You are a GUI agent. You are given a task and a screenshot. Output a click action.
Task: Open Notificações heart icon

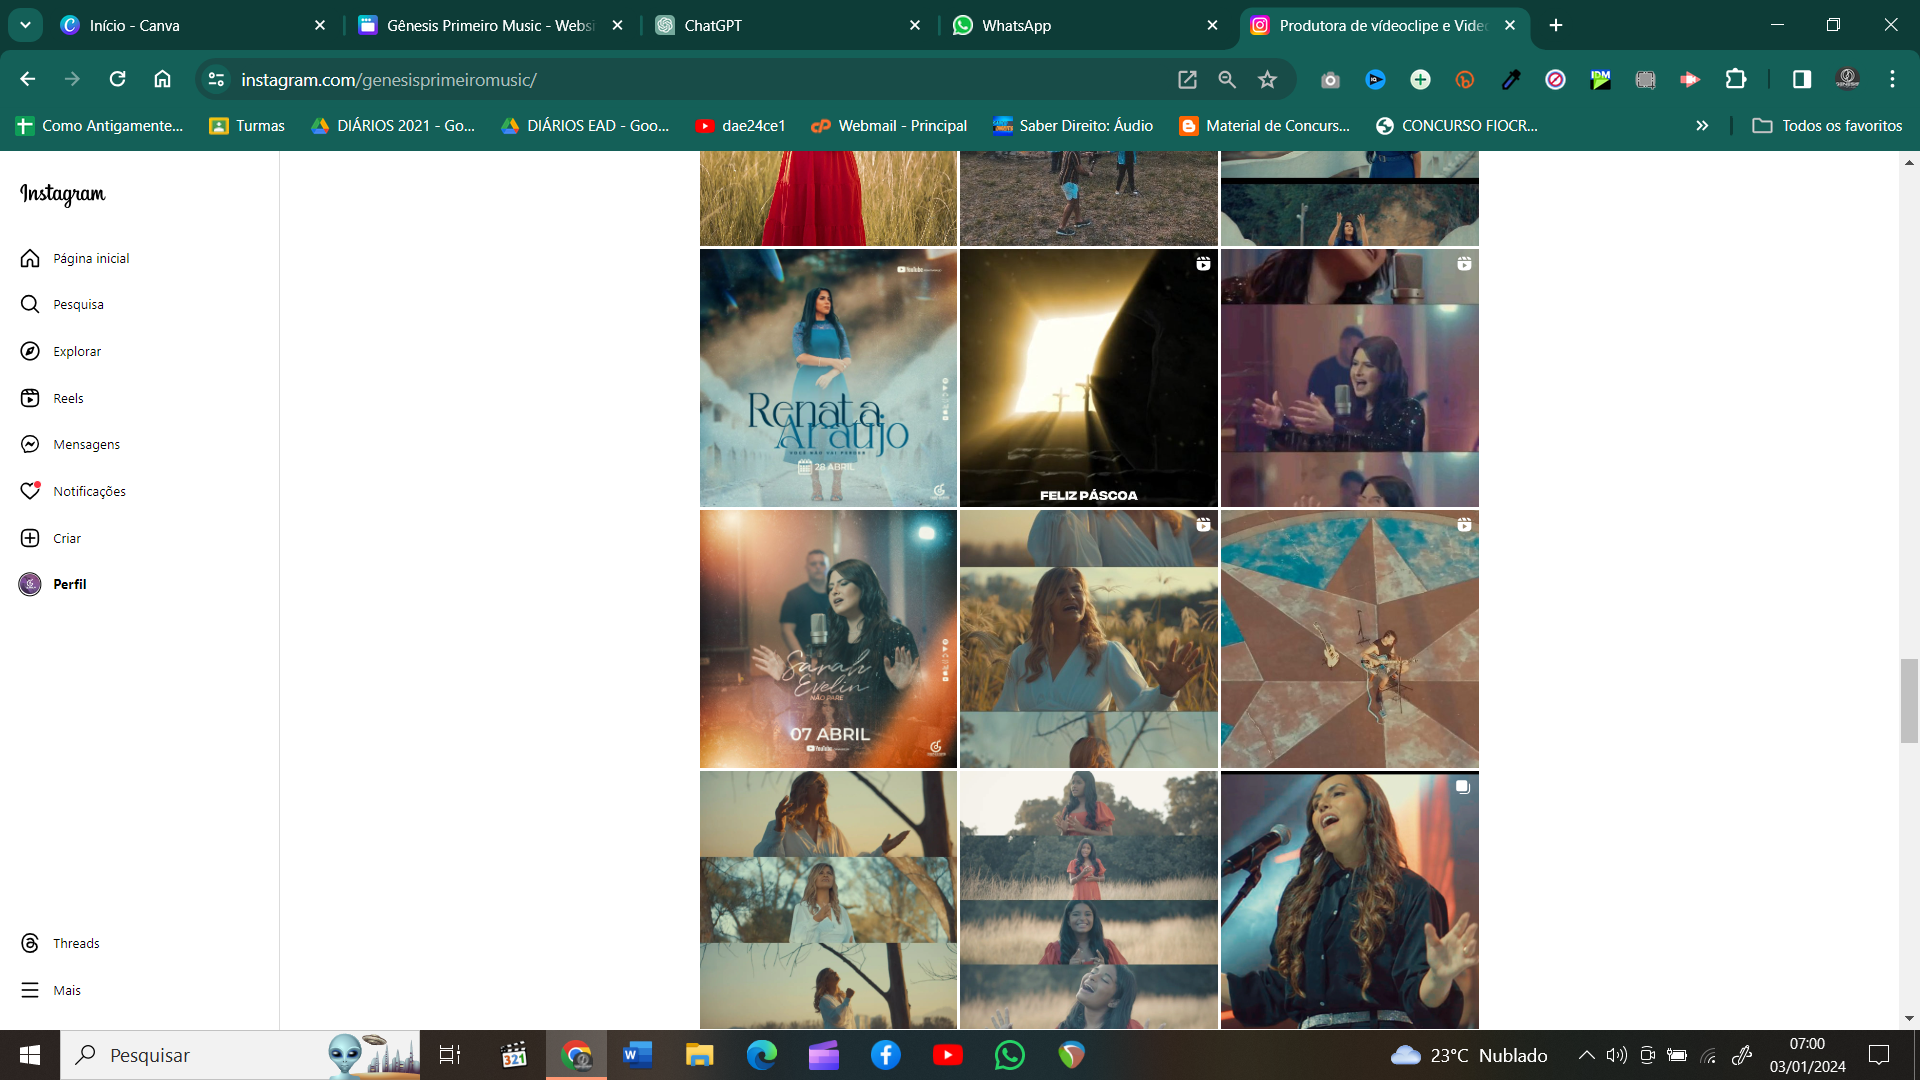click(30, 491)
